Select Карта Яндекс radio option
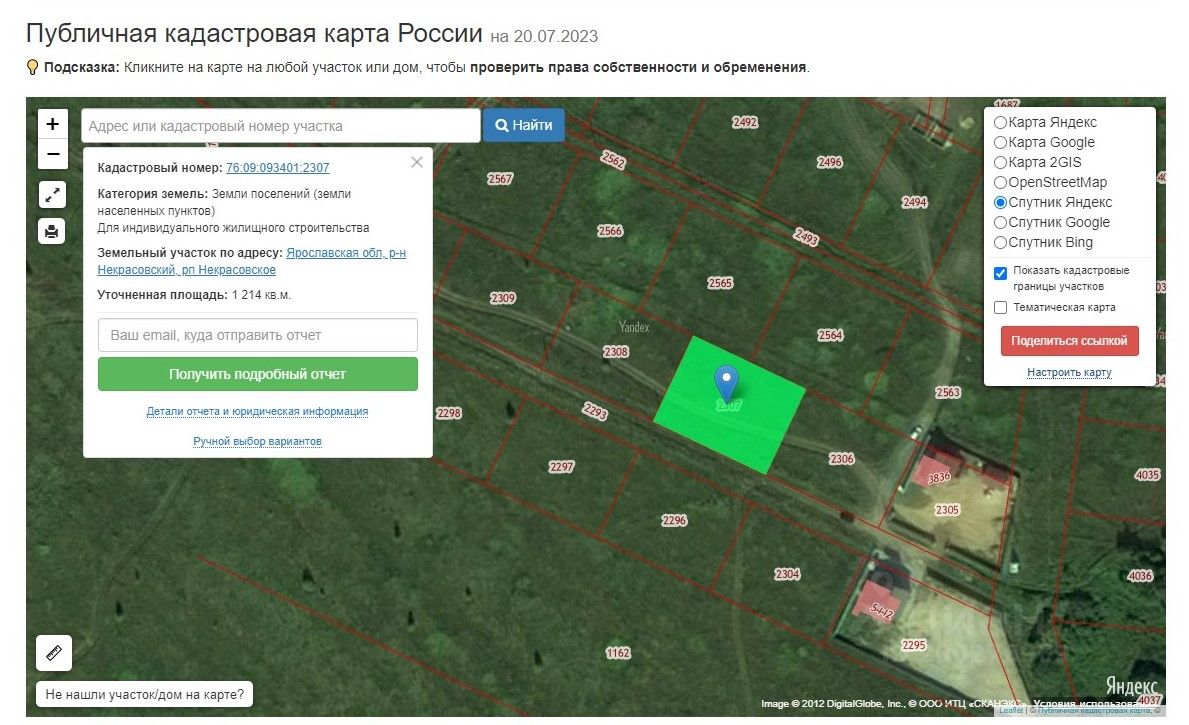The image size is (1189, 725). pyautogui.click(x=1000, y=122)
